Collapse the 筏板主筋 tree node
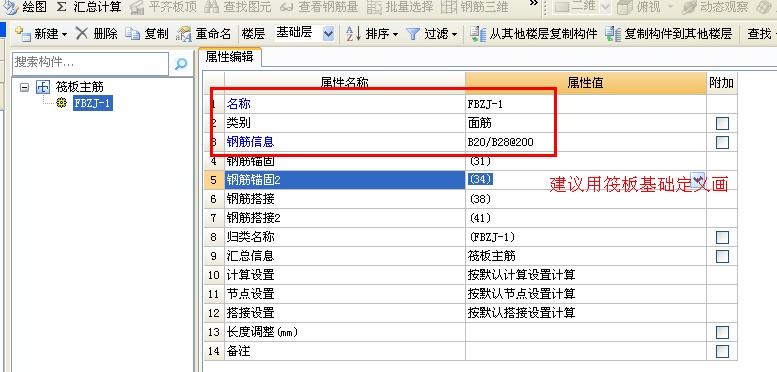 pos(24,87)
